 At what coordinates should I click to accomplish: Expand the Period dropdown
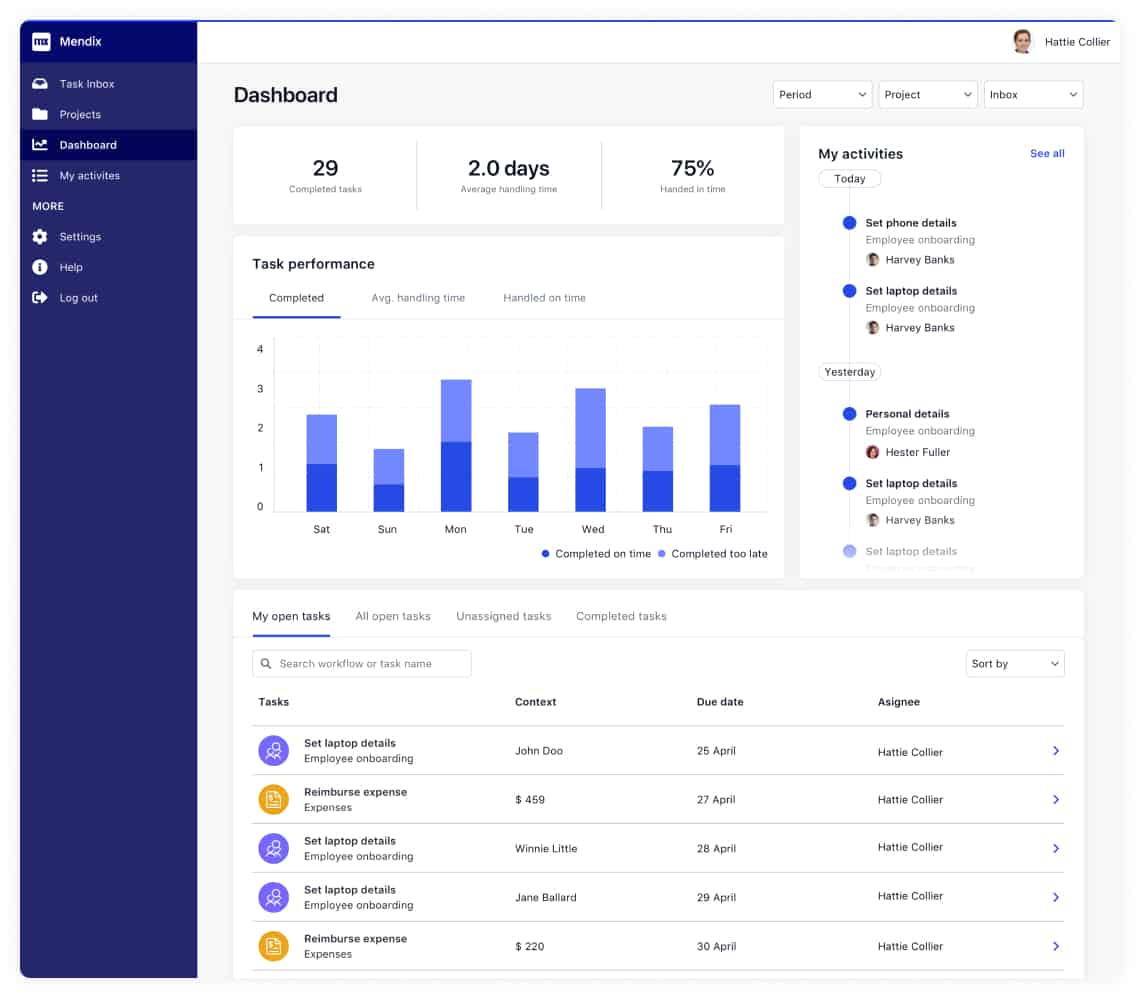(822, 95)
